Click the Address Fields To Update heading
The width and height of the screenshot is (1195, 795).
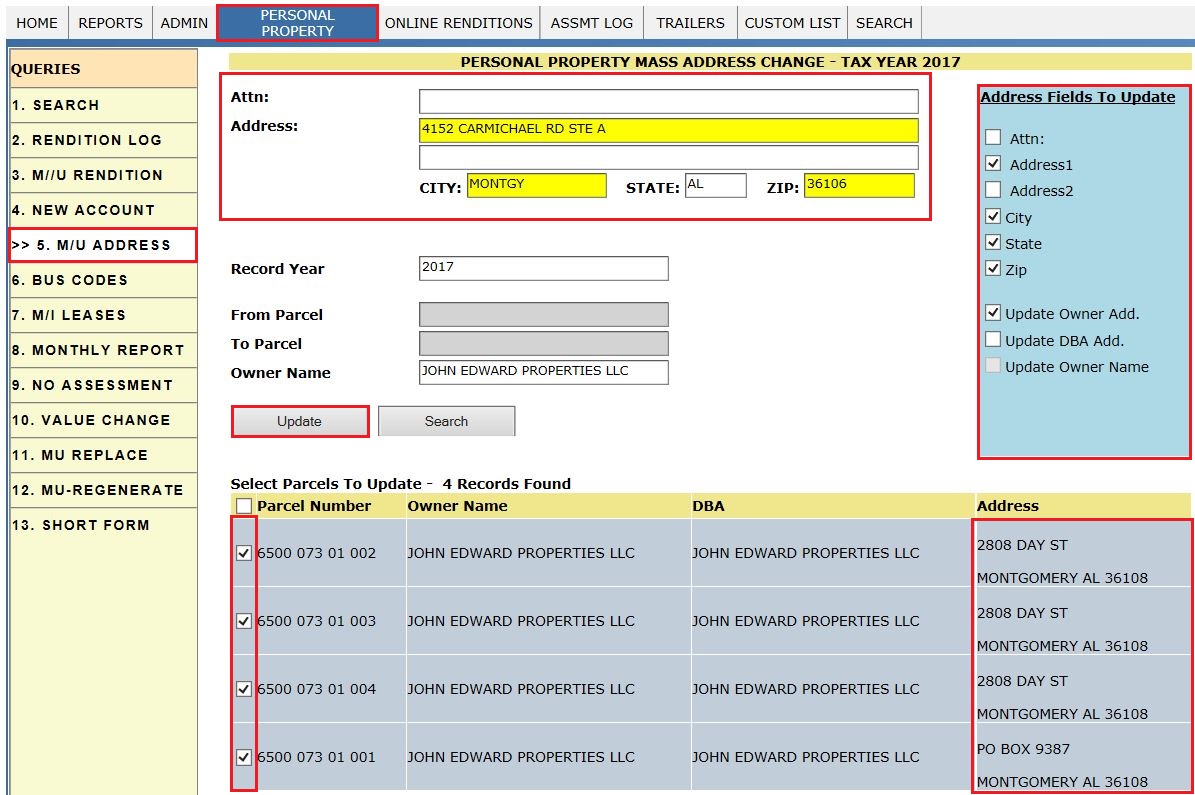pos(1078,97)
